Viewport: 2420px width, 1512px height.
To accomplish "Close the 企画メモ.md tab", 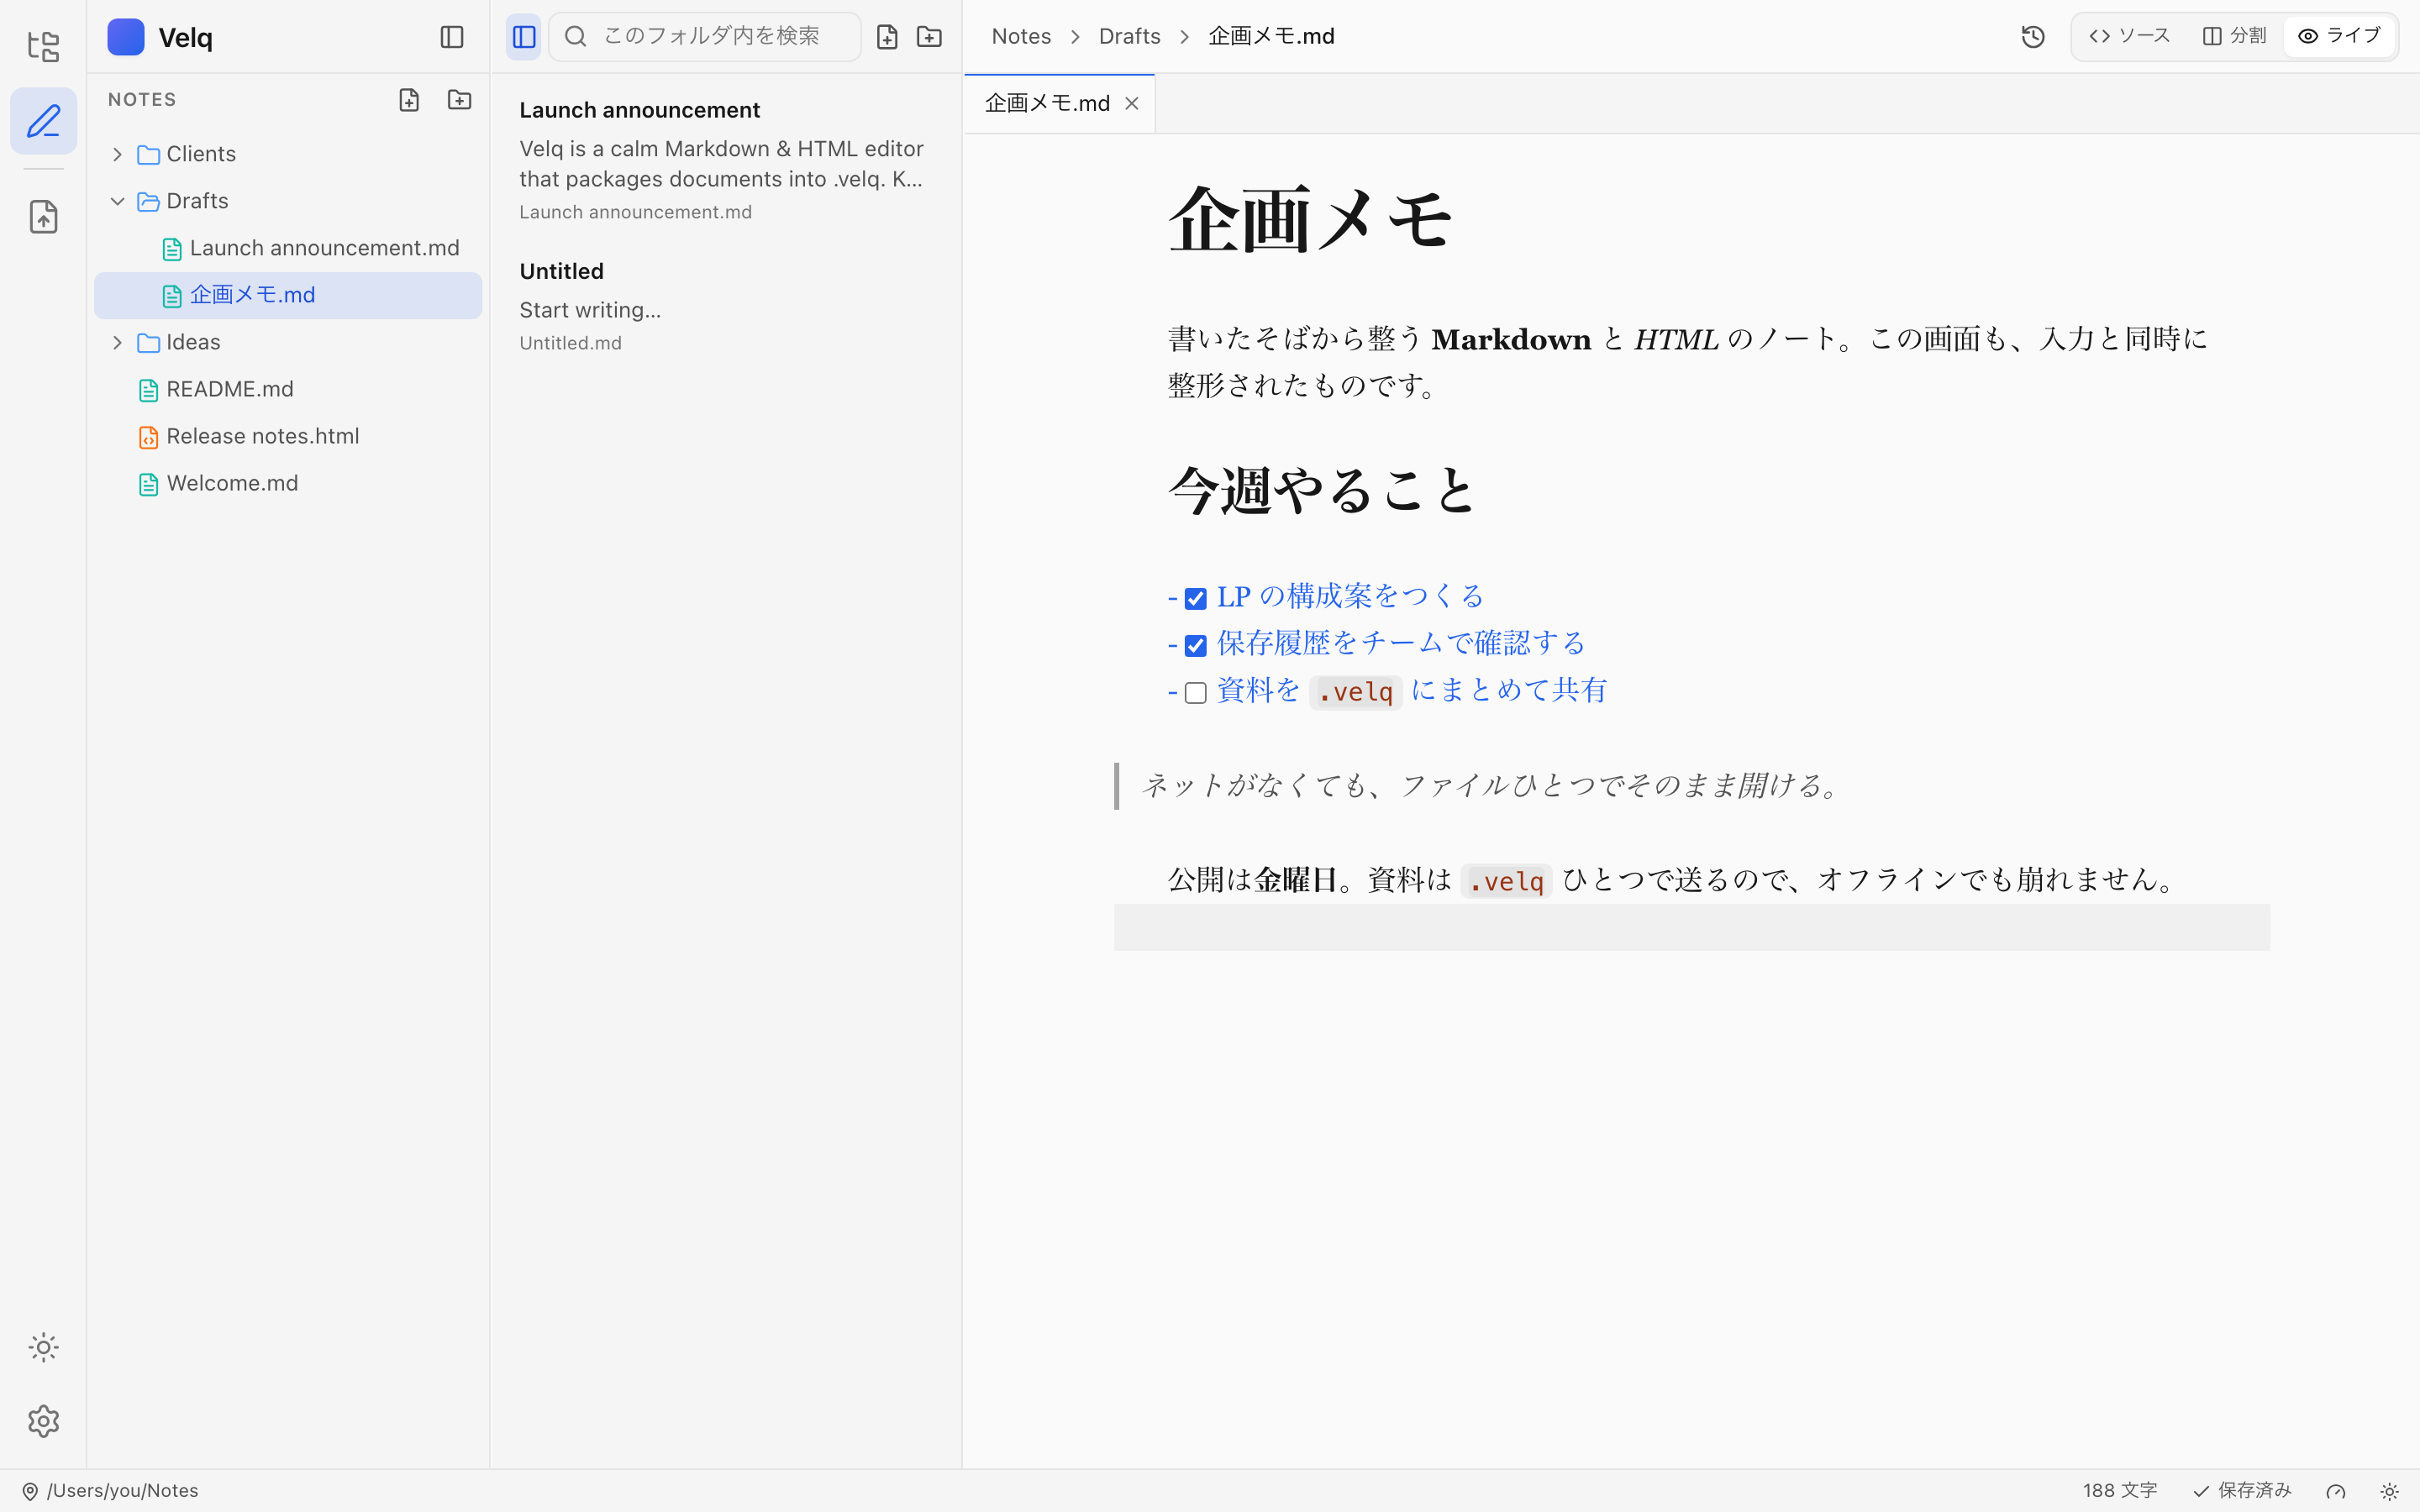I will [1132, 103].
